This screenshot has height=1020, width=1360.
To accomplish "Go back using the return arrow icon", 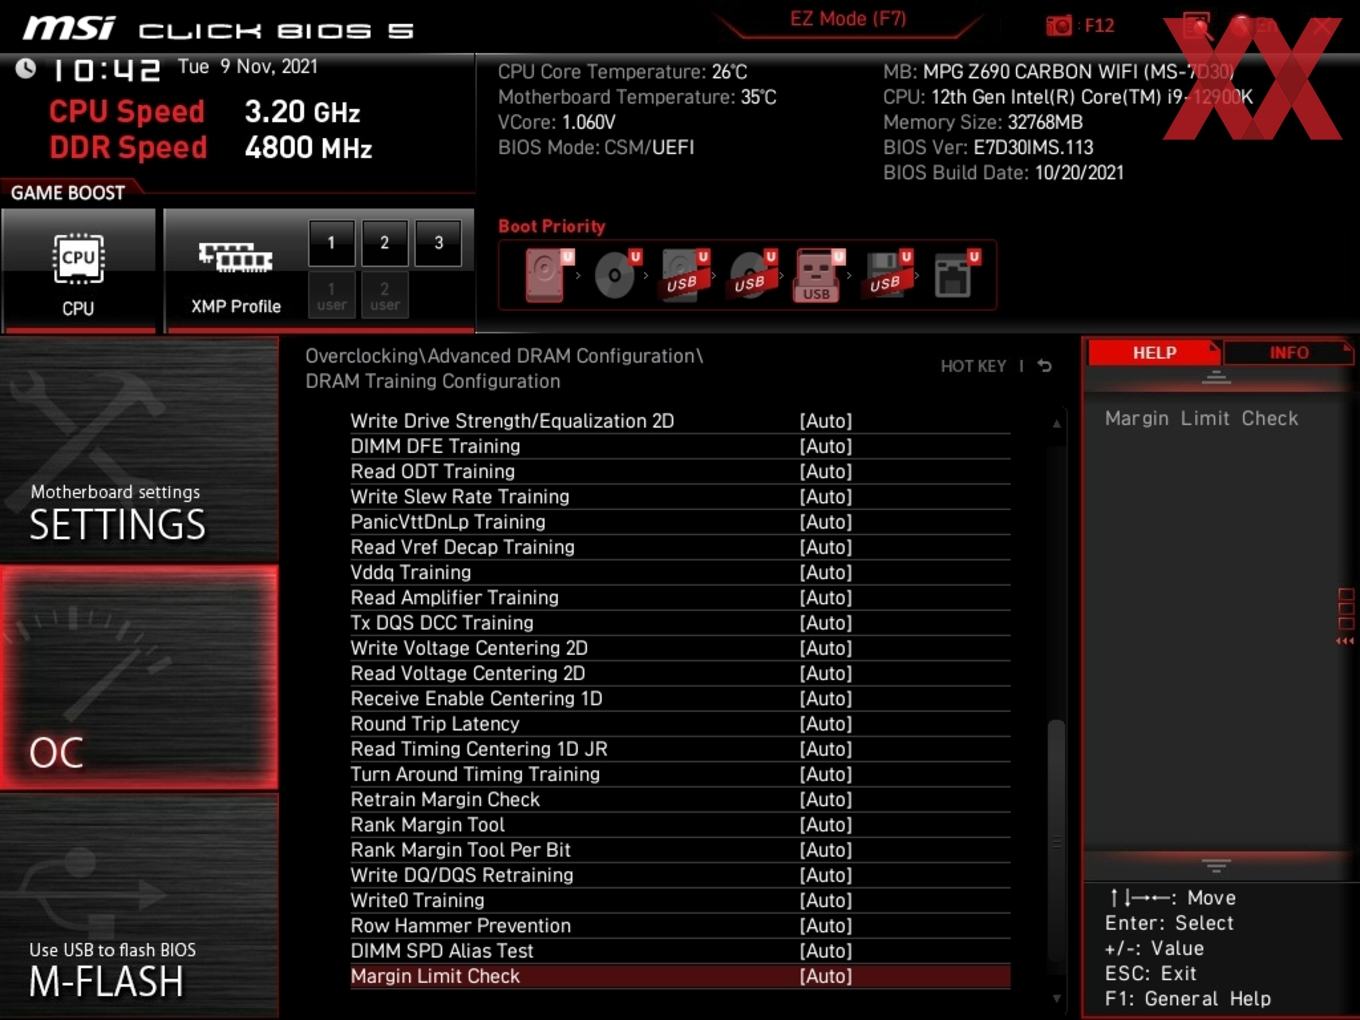I will [1044, 366].
